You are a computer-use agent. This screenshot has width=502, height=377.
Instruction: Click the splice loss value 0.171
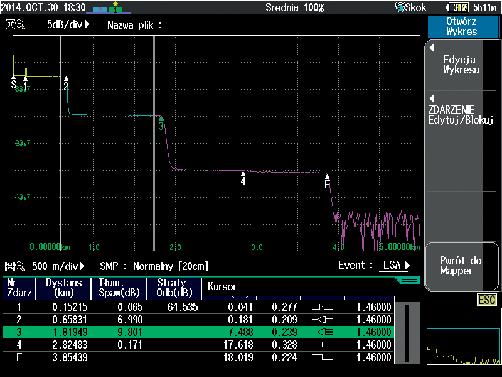click(130, 345)
